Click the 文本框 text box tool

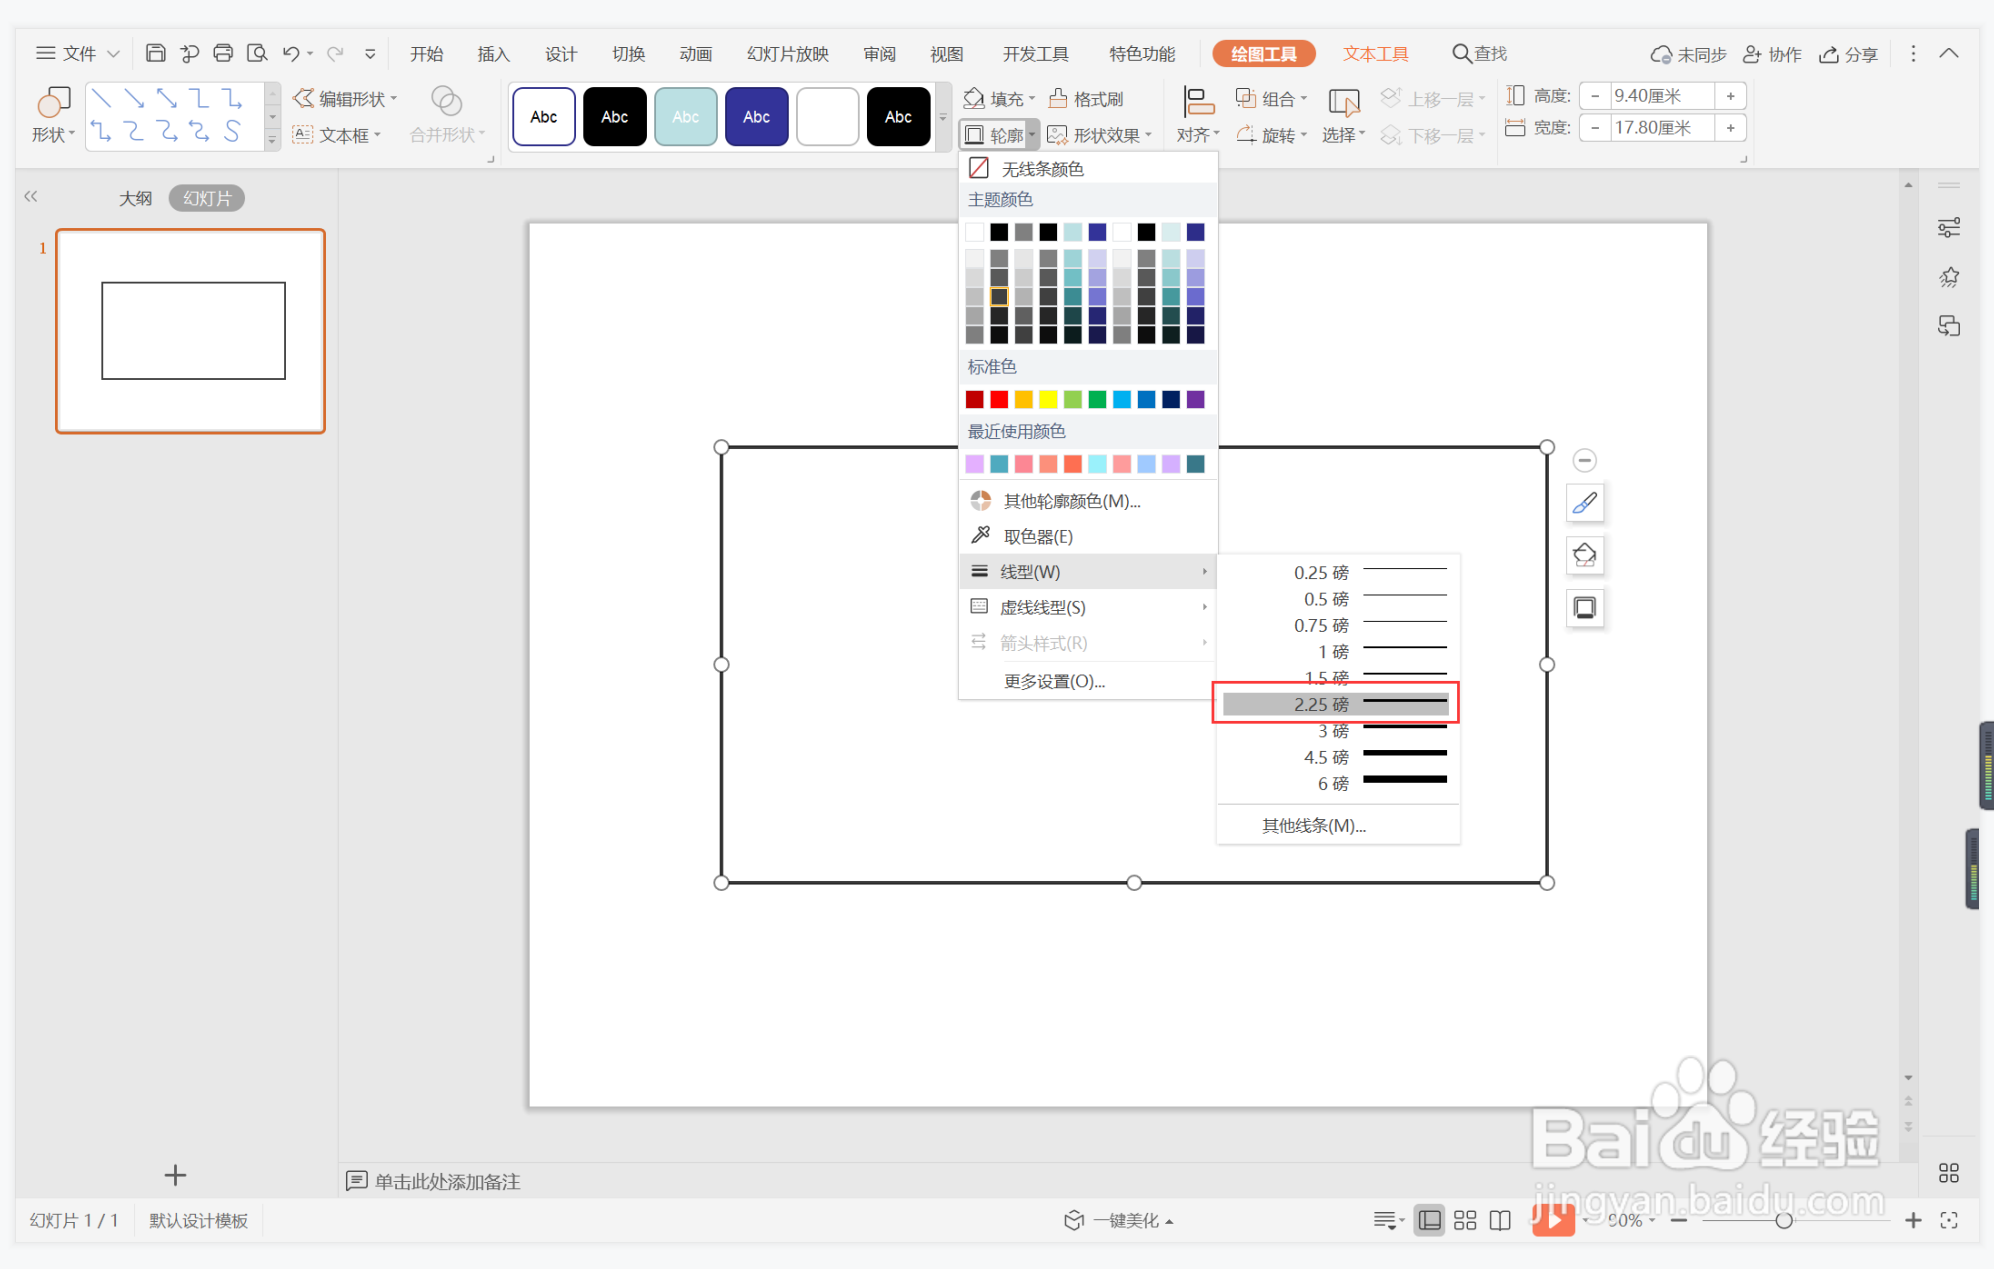pos(336,135)
